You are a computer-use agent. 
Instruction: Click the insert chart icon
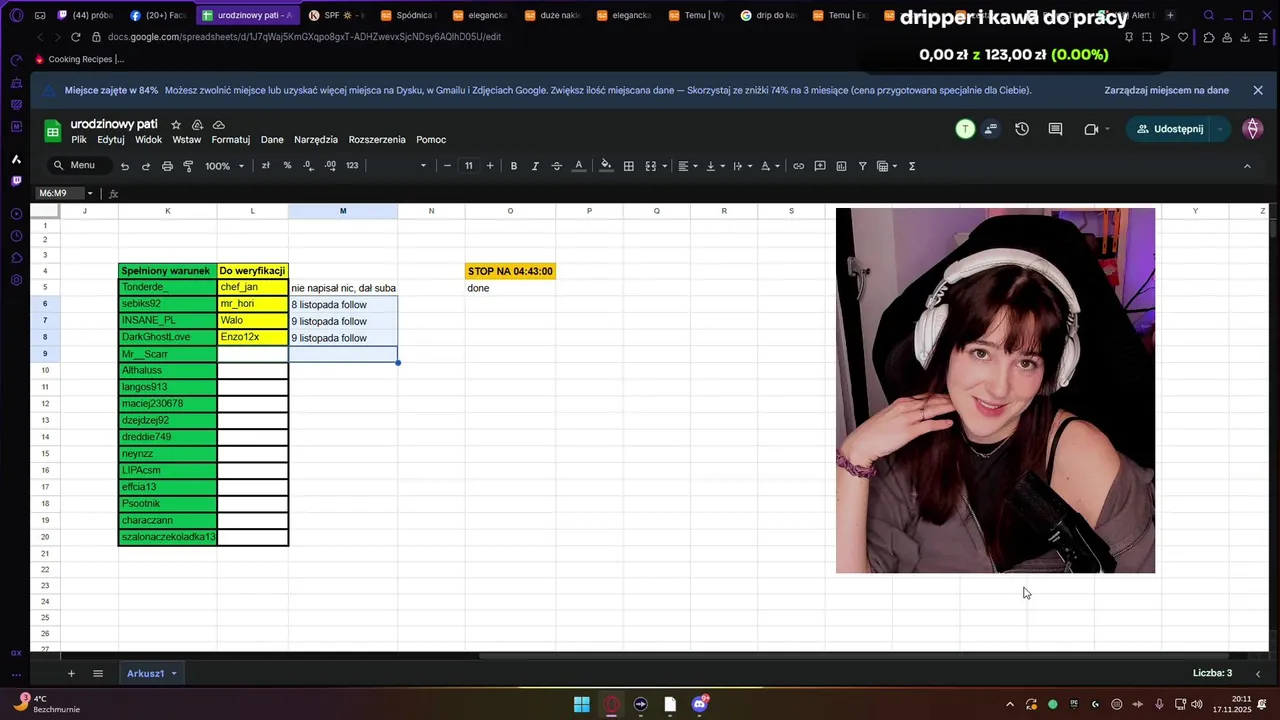point(841,166)
